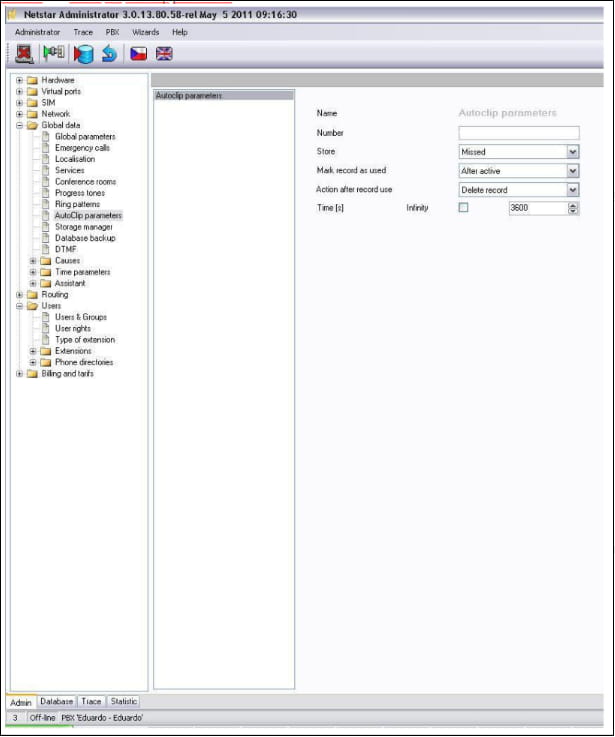Select Autoclip parameters in the middle list
The image size is (615, 737).
[224, 95]
